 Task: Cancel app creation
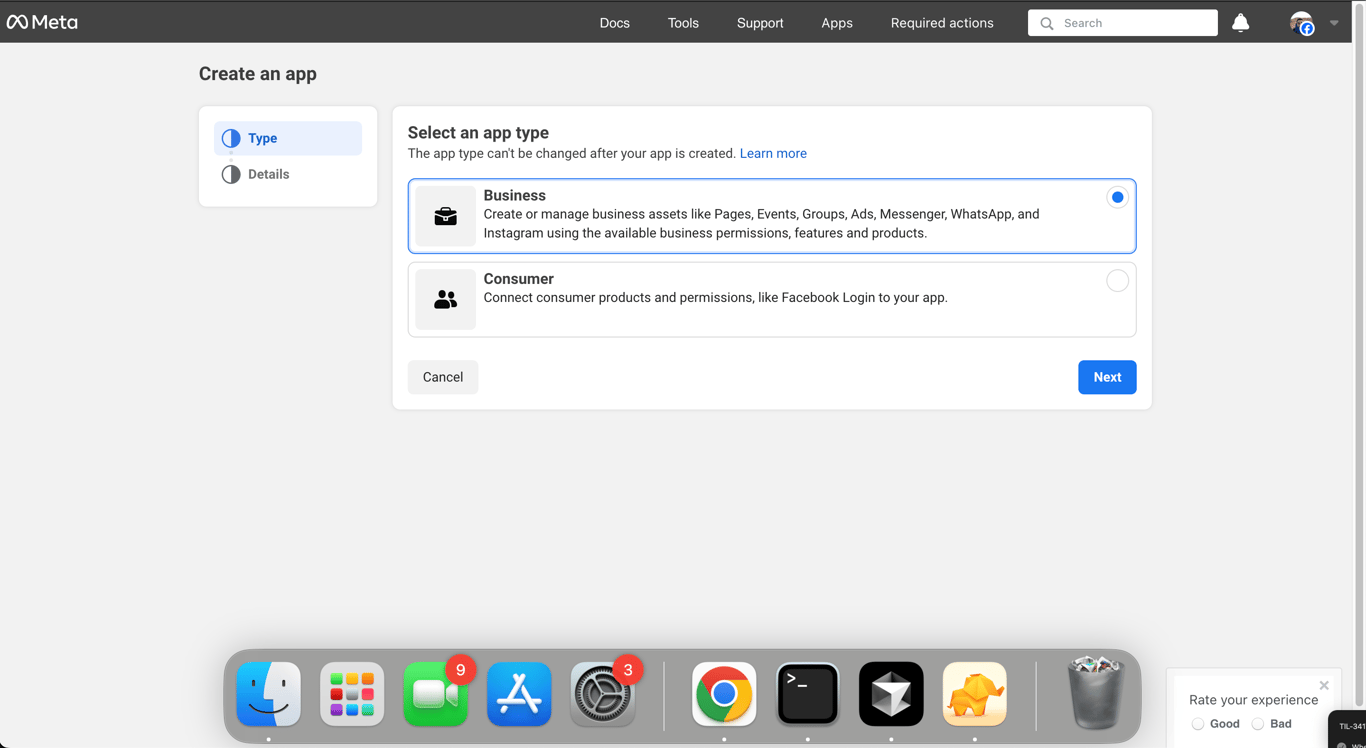coord(443,377)
